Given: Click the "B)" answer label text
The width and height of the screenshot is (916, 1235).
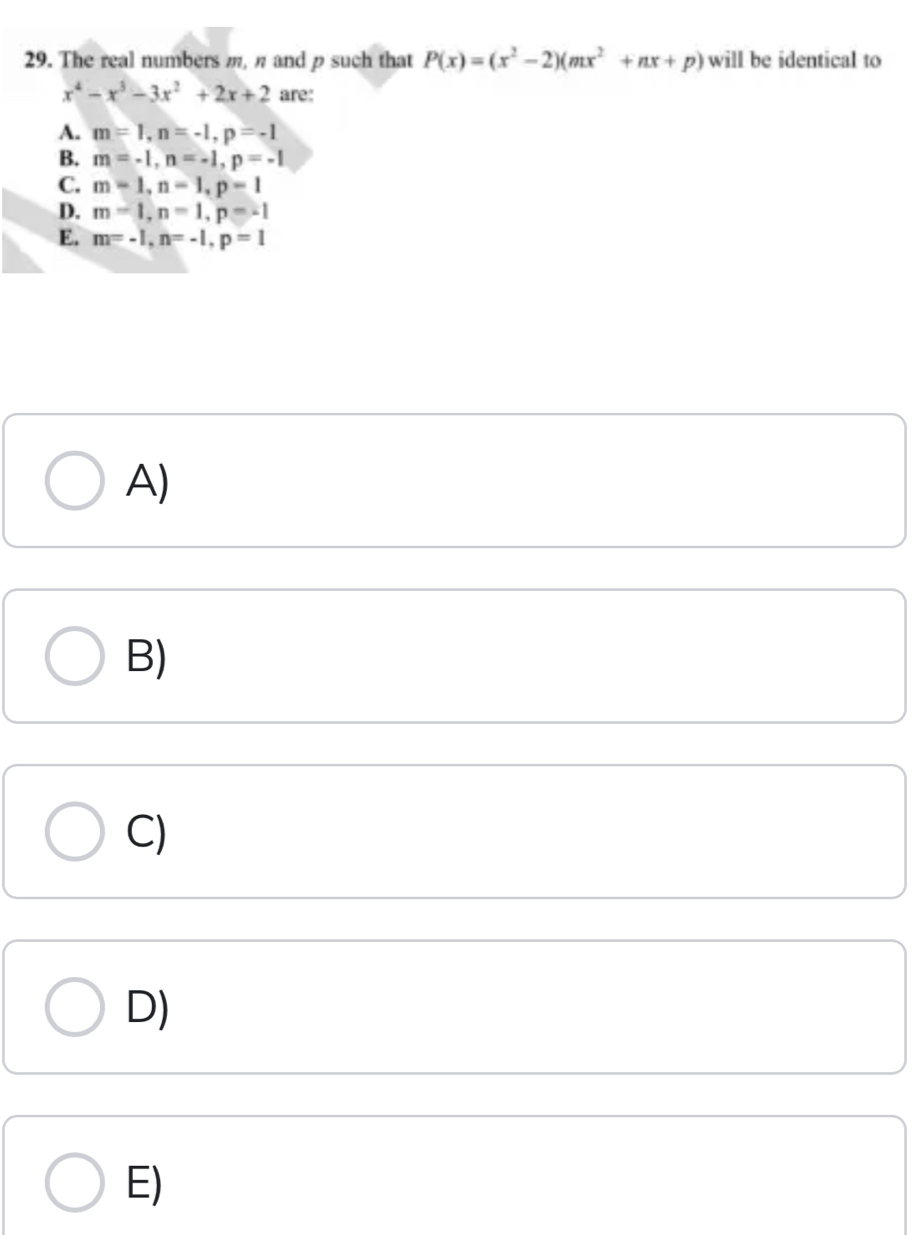Looking at the screenshot, I should click(x=147, y=657).
